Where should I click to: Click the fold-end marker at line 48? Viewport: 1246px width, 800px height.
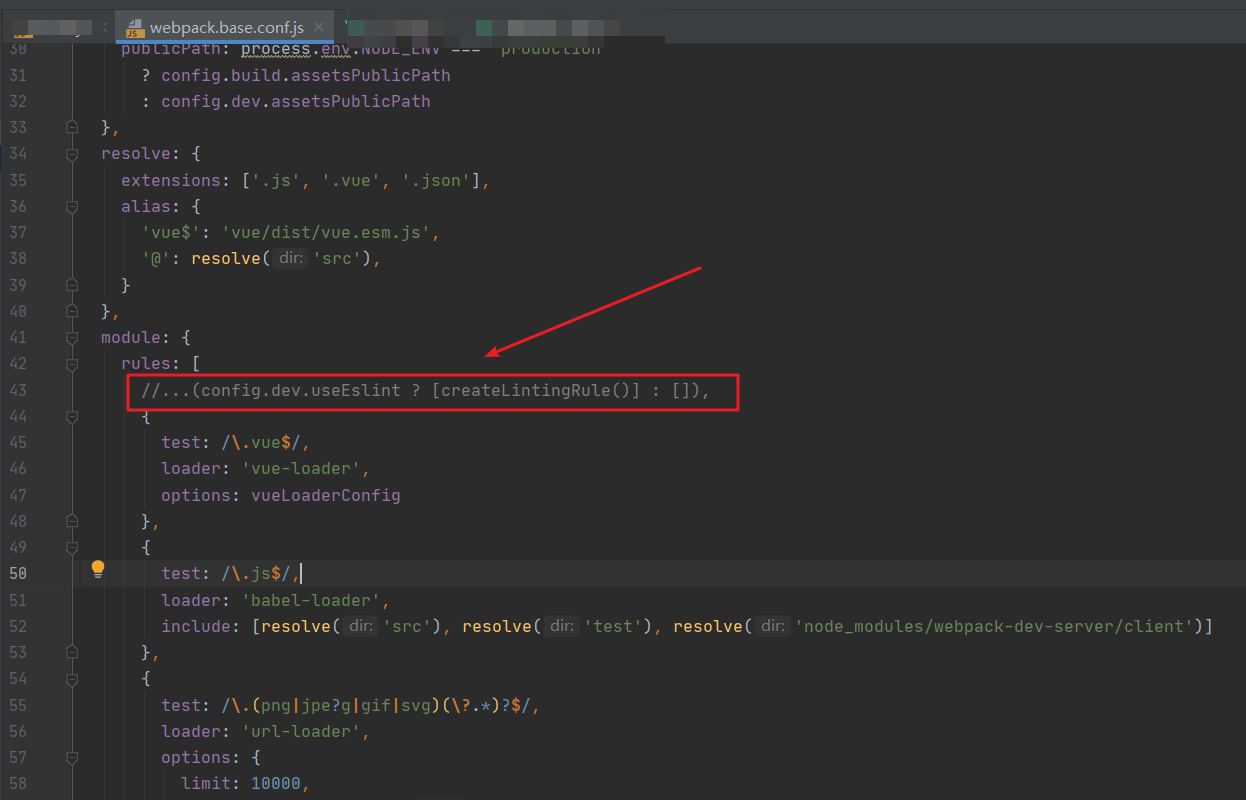click(x=71, y=520)
